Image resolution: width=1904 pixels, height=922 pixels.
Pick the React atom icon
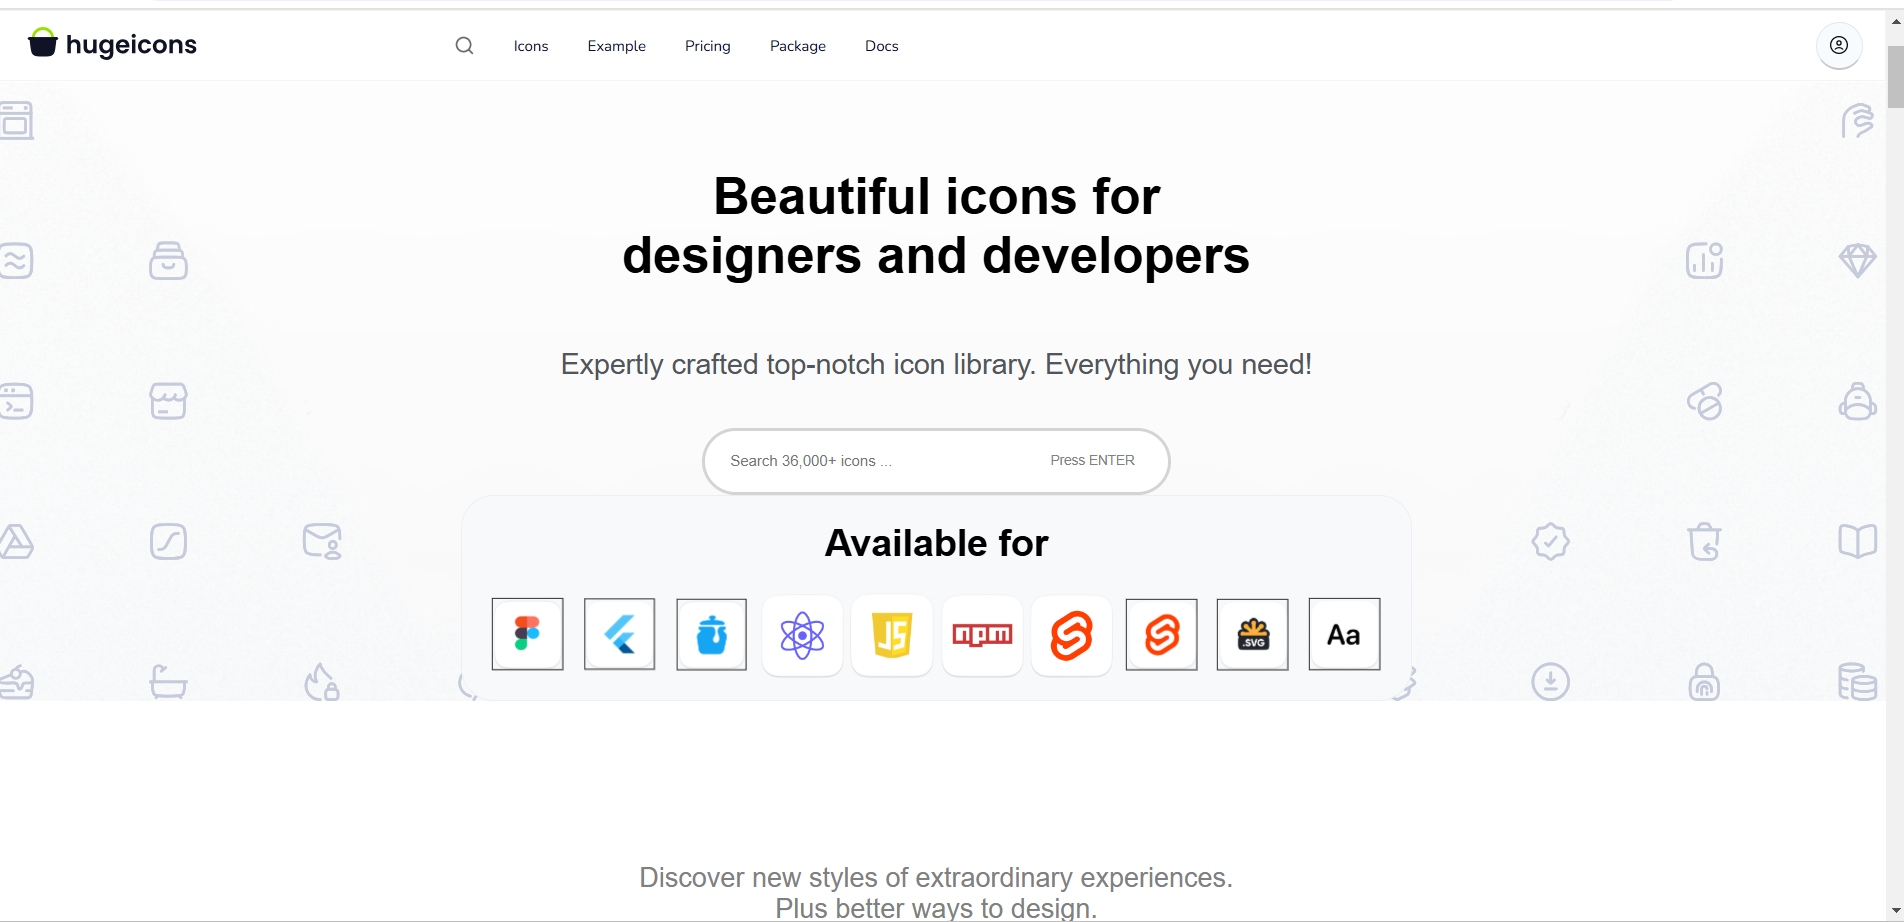[x=802, y=635]
